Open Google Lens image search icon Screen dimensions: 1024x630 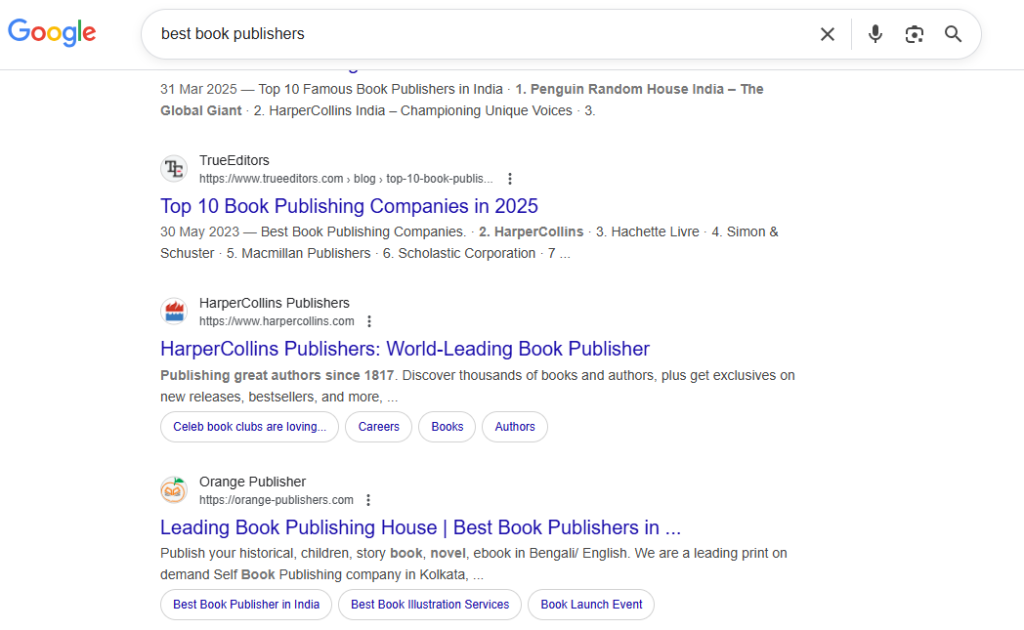tap(914, 34)
